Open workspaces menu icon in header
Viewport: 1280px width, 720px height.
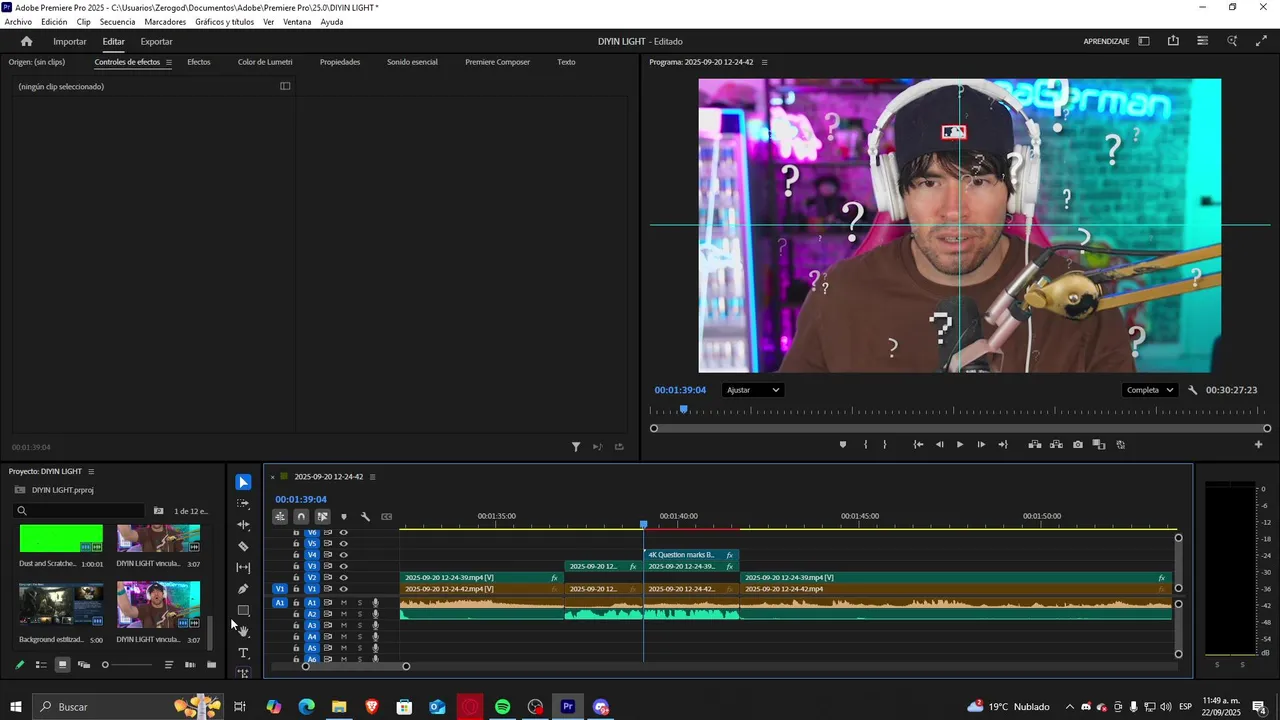click(x=1144, y=41)
